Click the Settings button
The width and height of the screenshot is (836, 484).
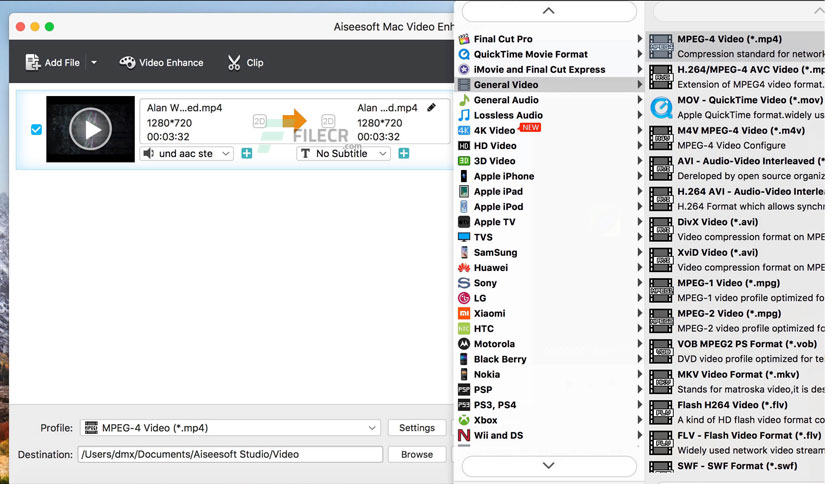point(417,427)
